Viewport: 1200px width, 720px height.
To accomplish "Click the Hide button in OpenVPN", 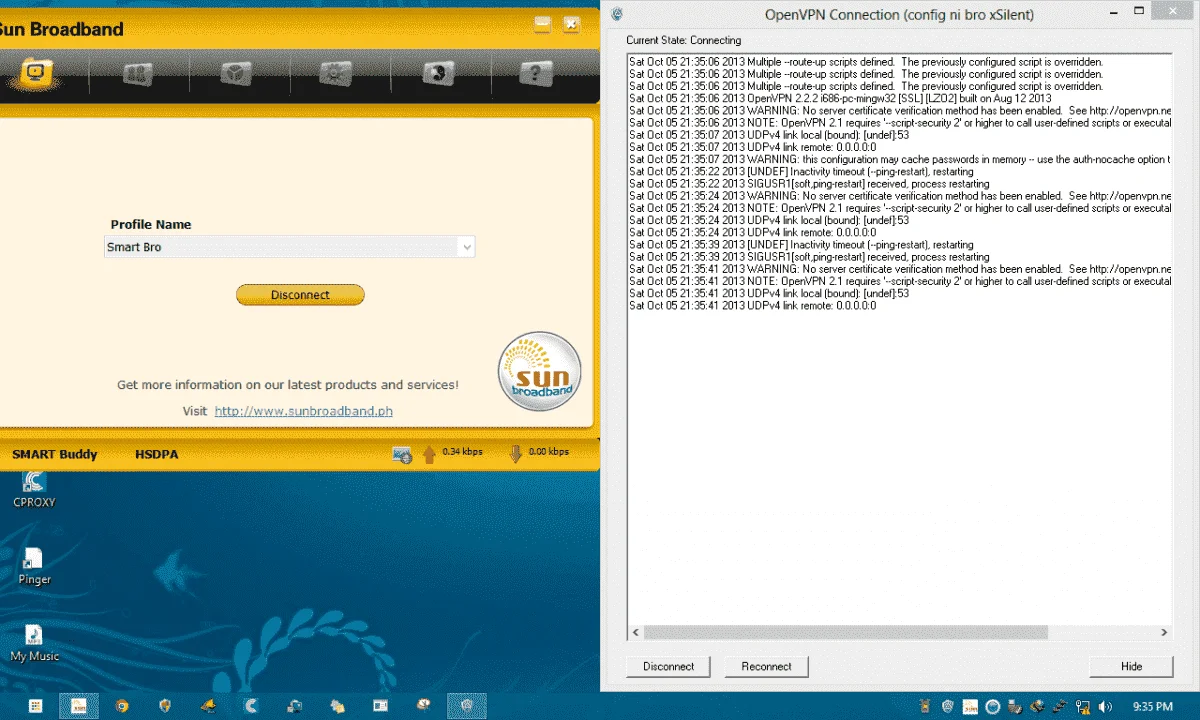I will 1131,666.
